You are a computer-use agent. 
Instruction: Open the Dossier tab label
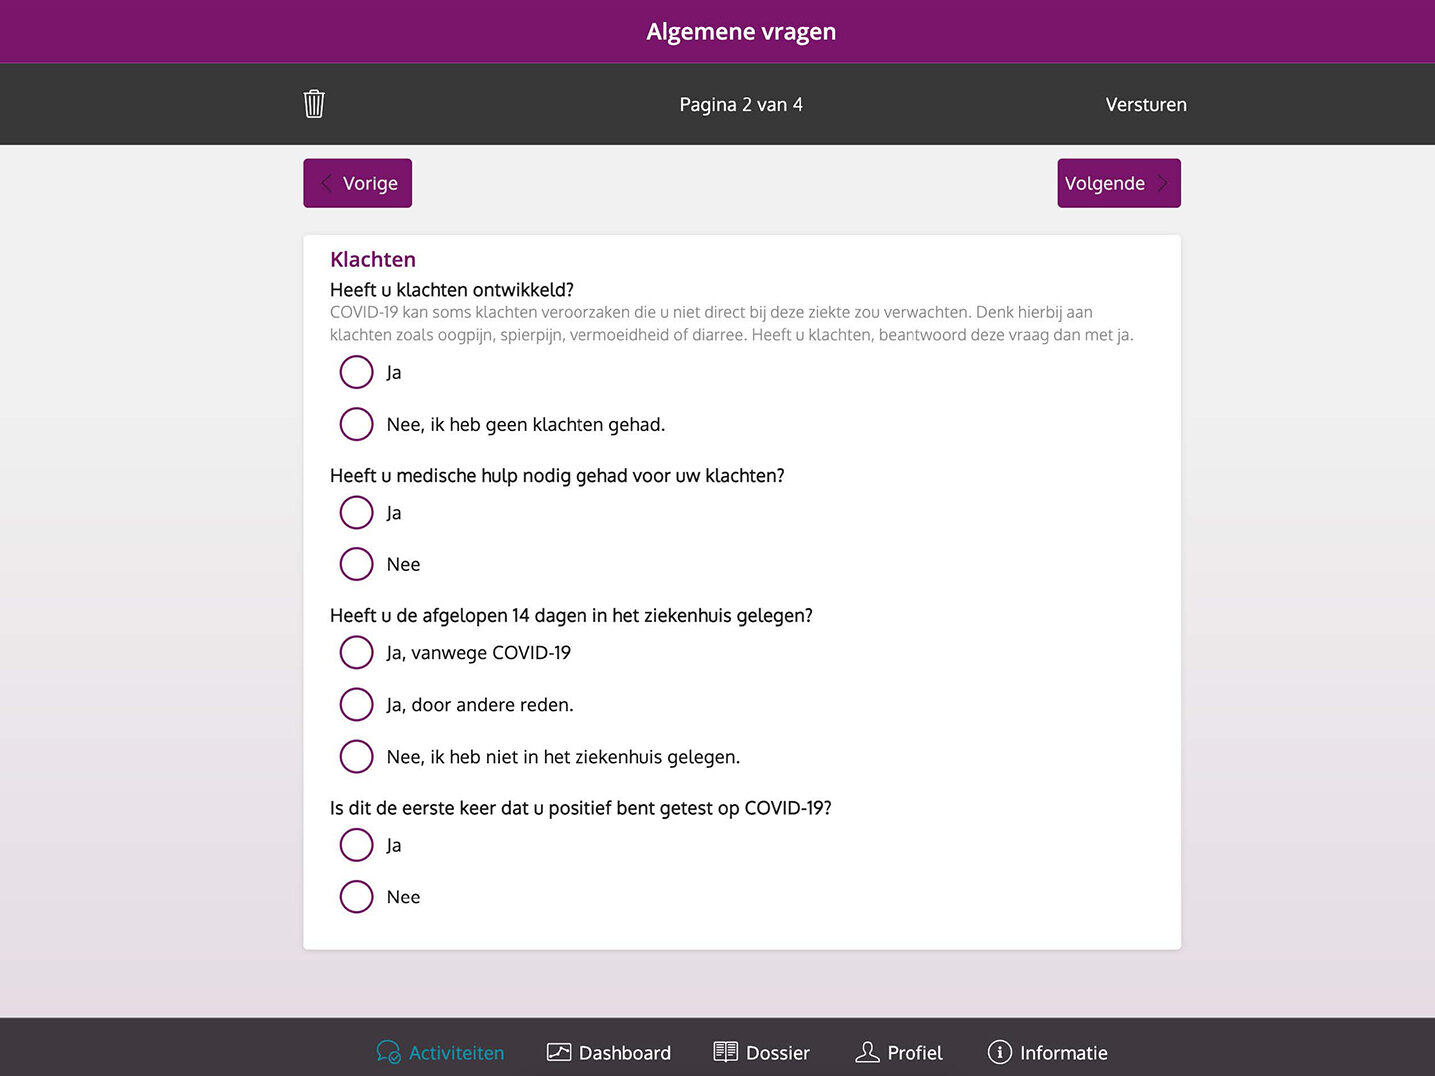(x=777, y=1053)
